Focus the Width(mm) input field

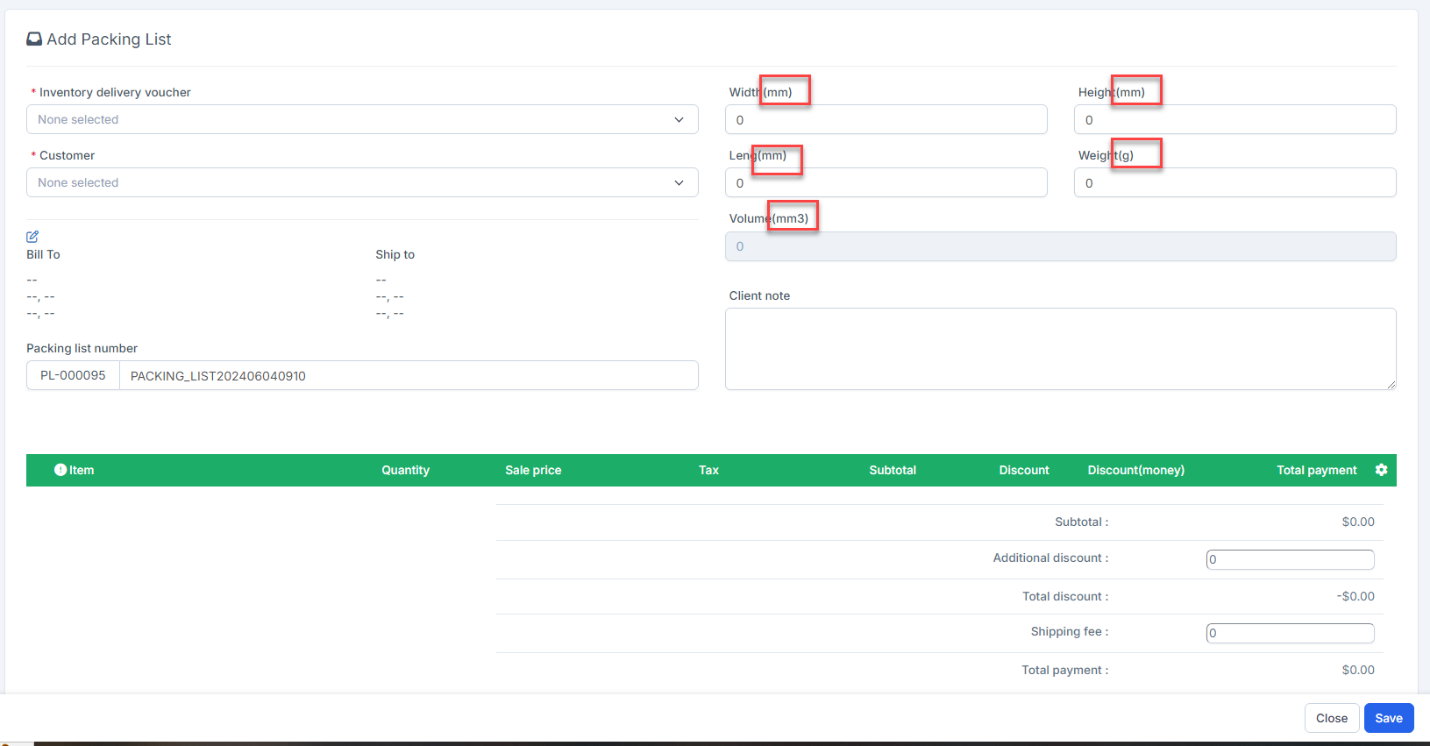(x=886, y=119)
